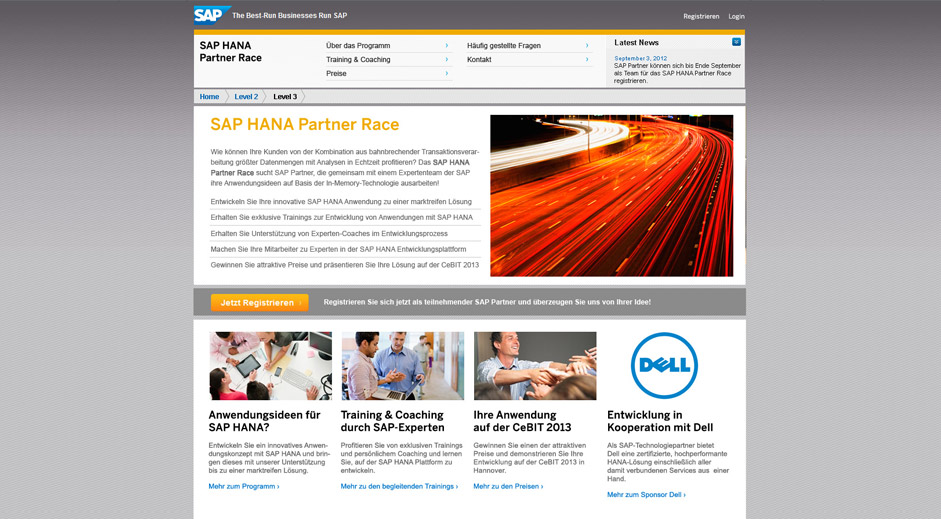This screenshot has height=519, width=941.
Task: Click bullet about exklusive Trainings
Action: point(341,217)
